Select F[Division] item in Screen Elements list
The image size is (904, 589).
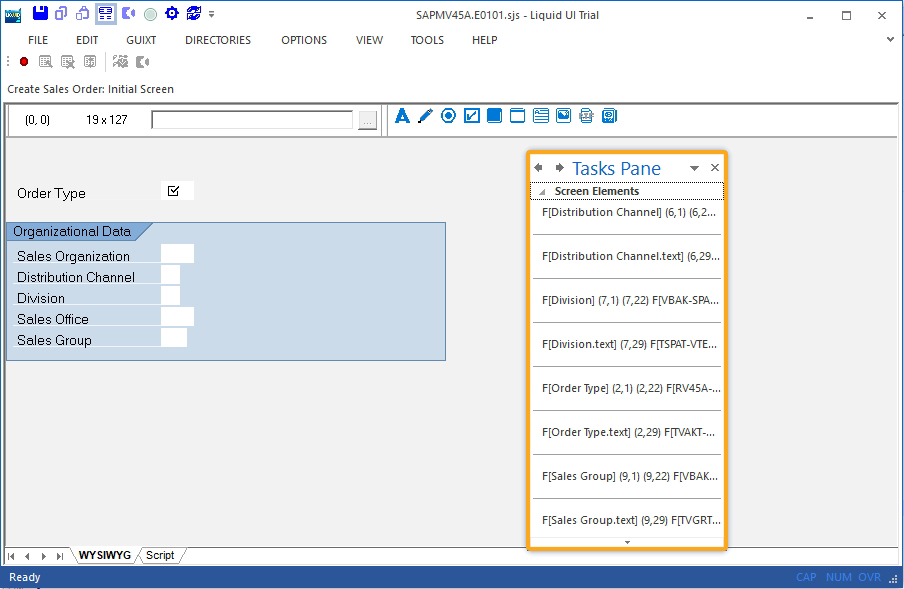(629, 300)
